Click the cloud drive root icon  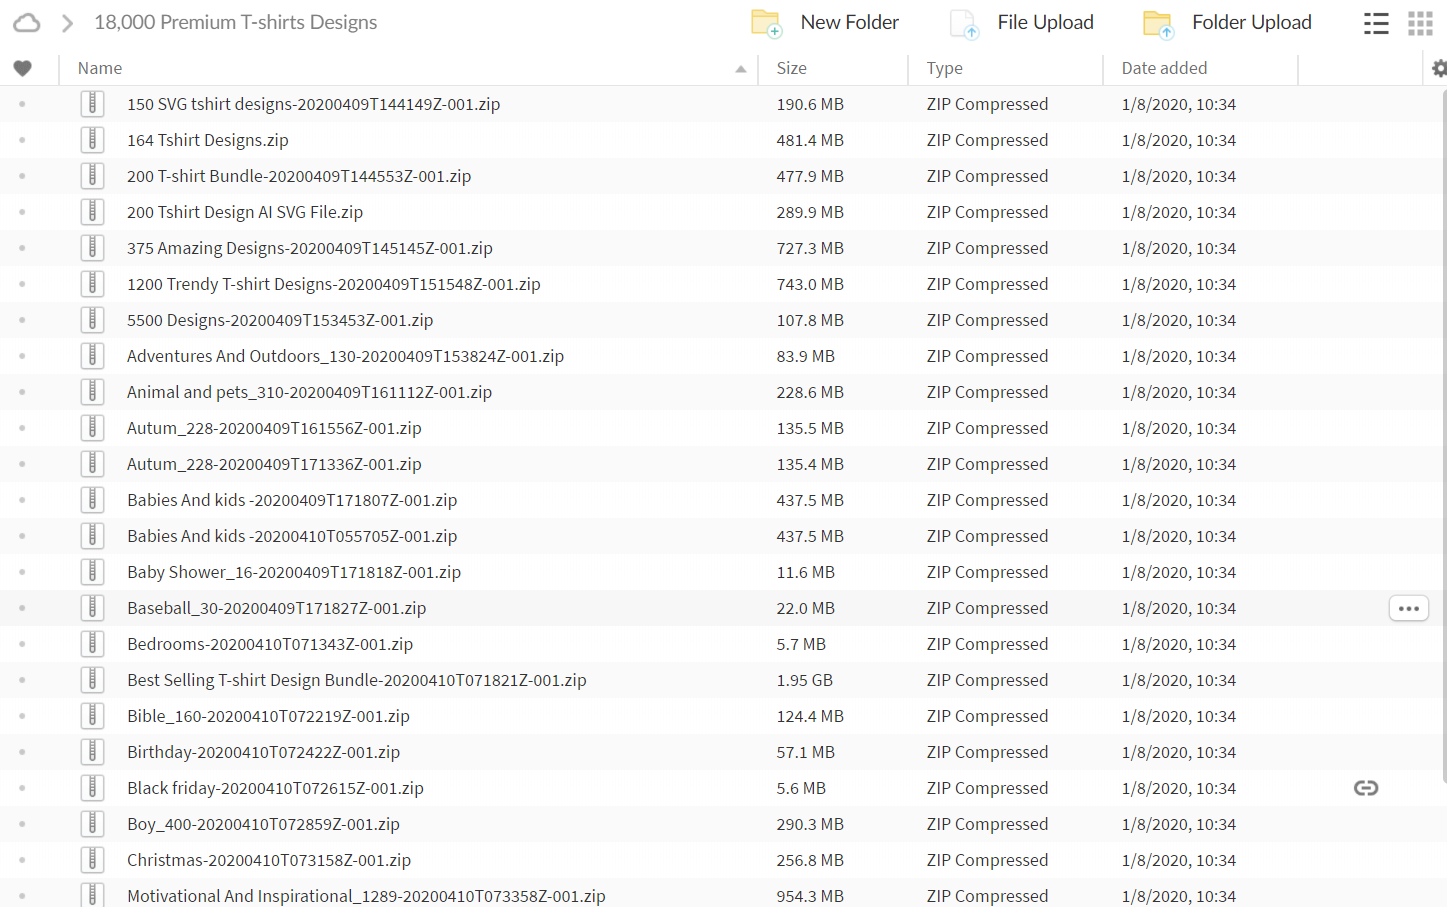[27, 23]
